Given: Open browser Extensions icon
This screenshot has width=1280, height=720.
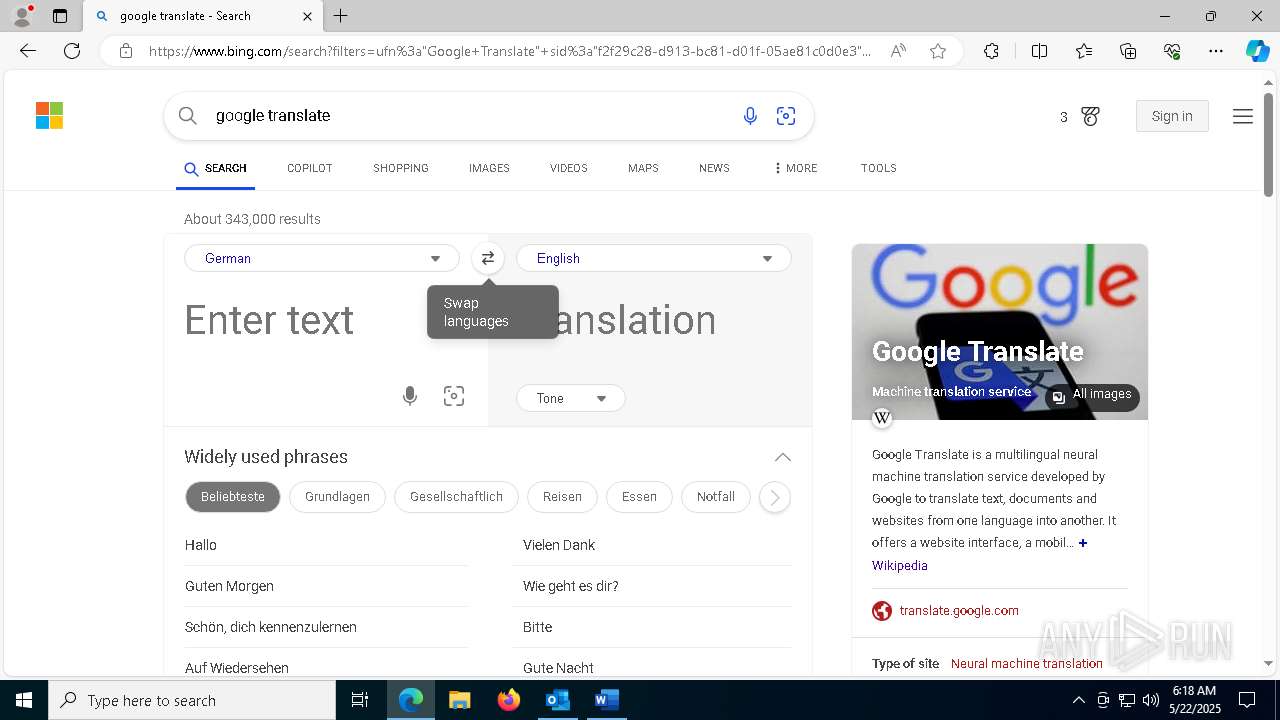Looking at the screenshot, I should coord(991,51).
